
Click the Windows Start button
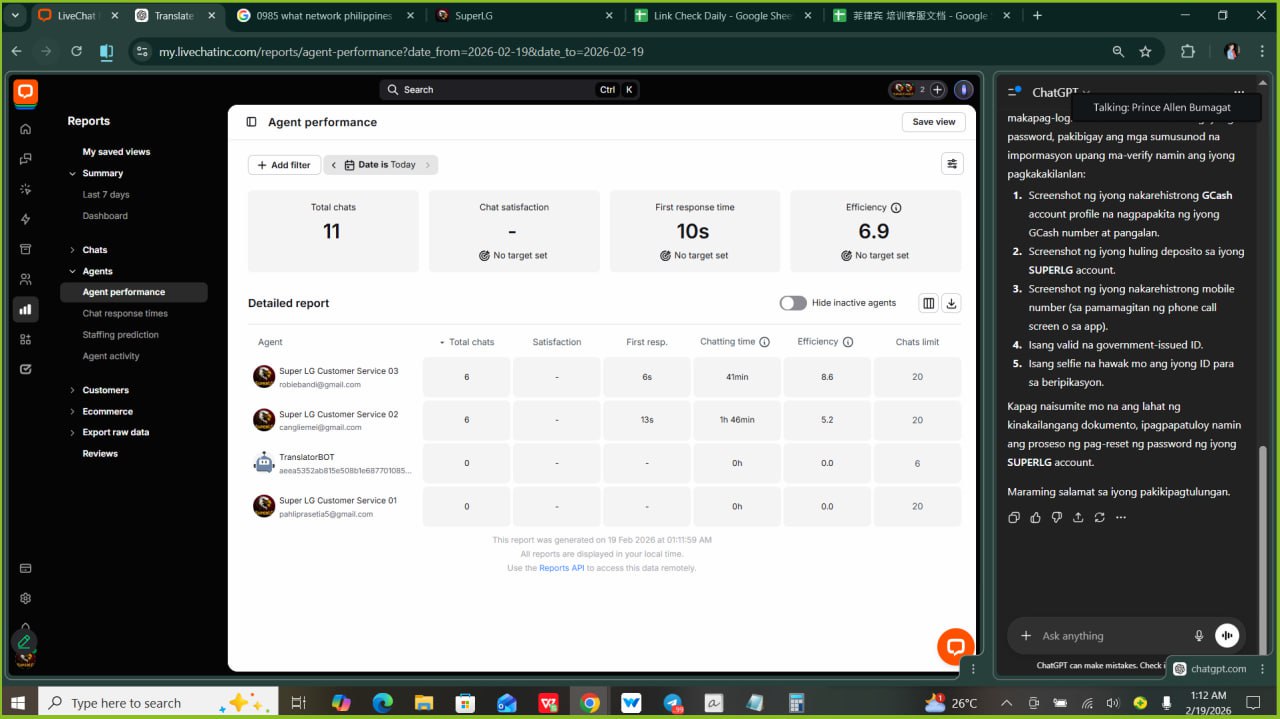pyautogui.click(x=17, y=703)
